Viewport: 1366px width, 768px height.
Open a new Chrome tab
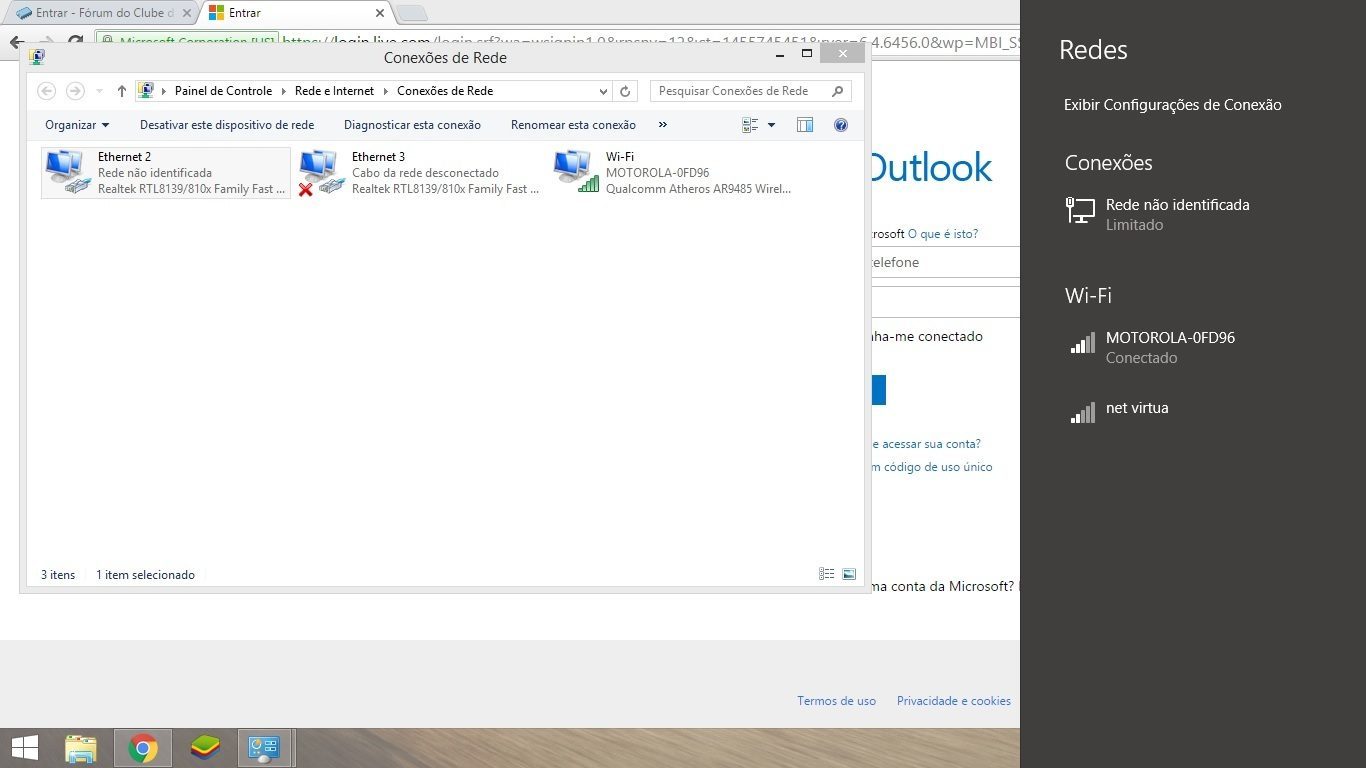coord(411,13)
